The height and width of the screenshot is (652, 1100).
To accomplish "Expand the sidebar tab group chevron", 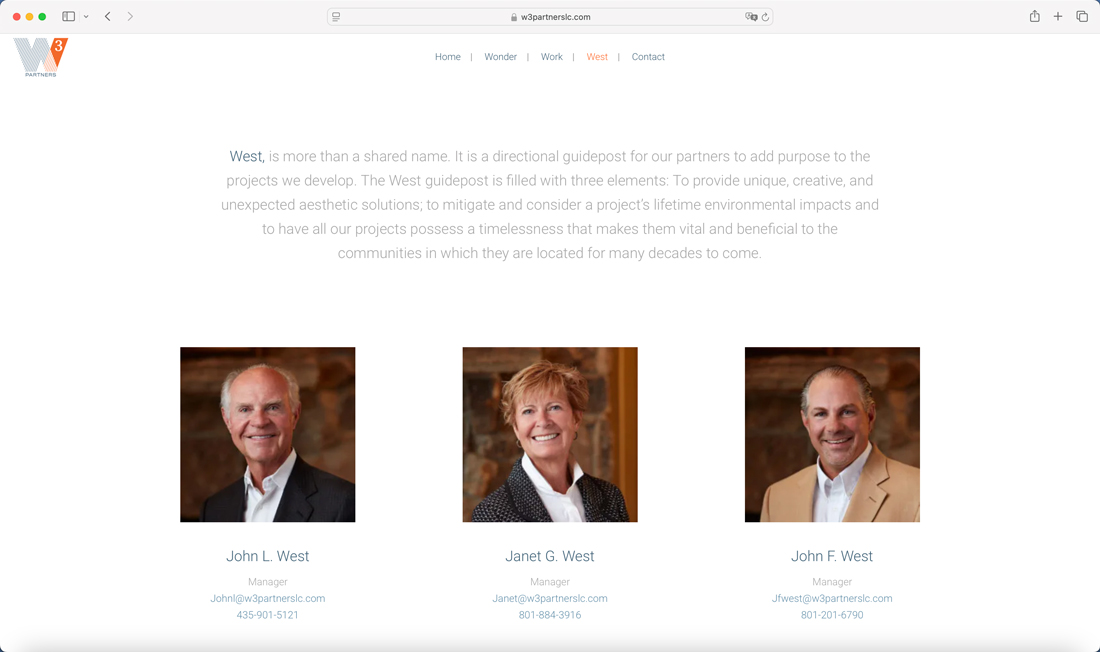I will point(86,16).
